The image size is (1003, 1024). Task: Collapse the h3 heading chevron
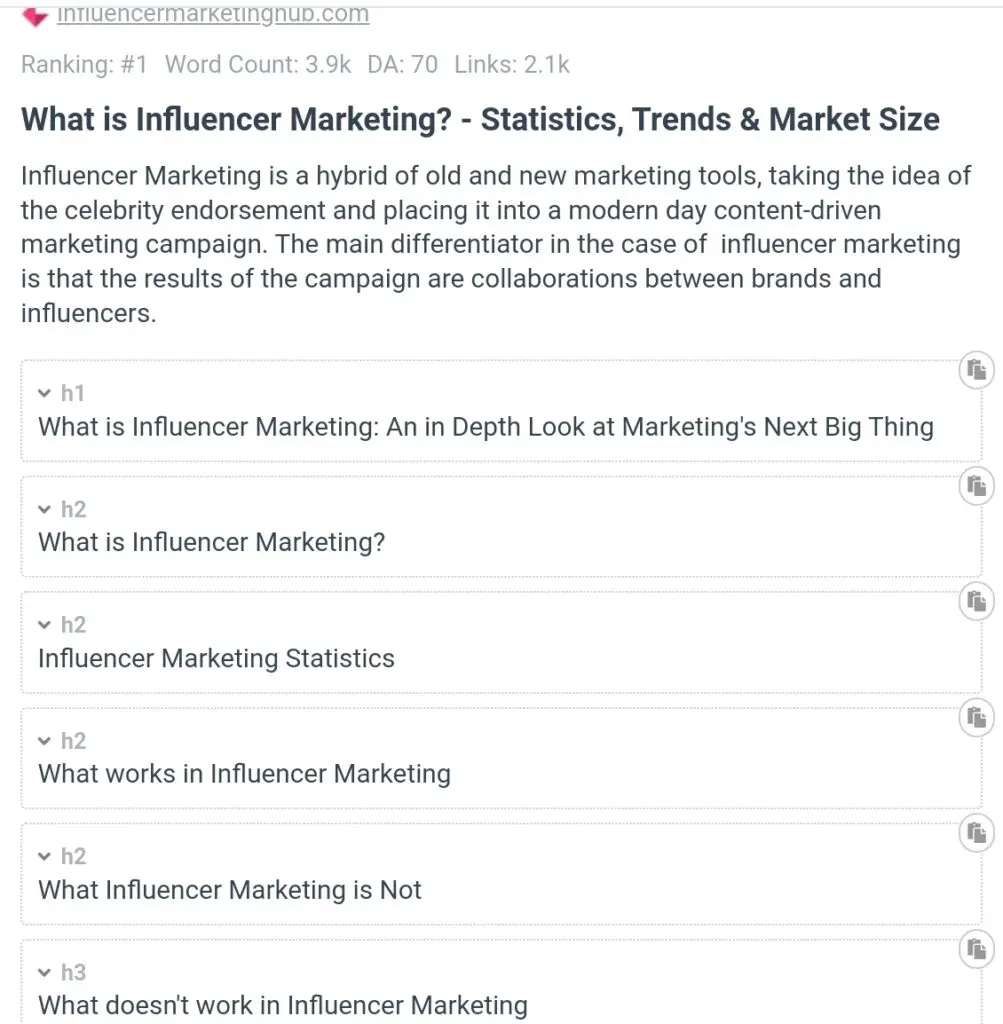(44, 972)
